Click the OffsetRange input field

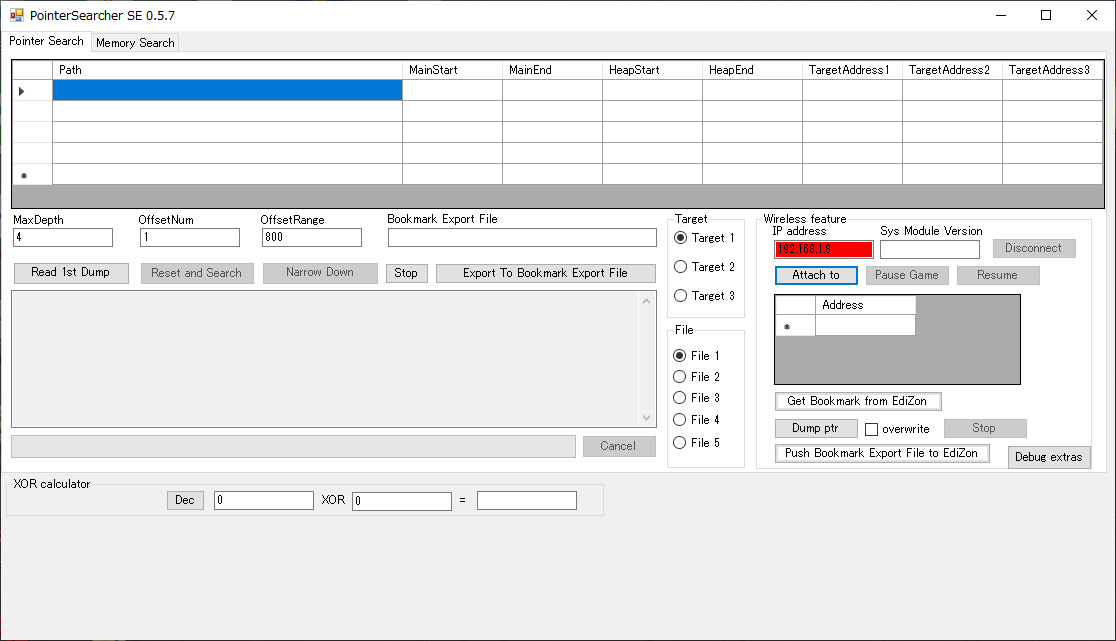click(312, 238)
